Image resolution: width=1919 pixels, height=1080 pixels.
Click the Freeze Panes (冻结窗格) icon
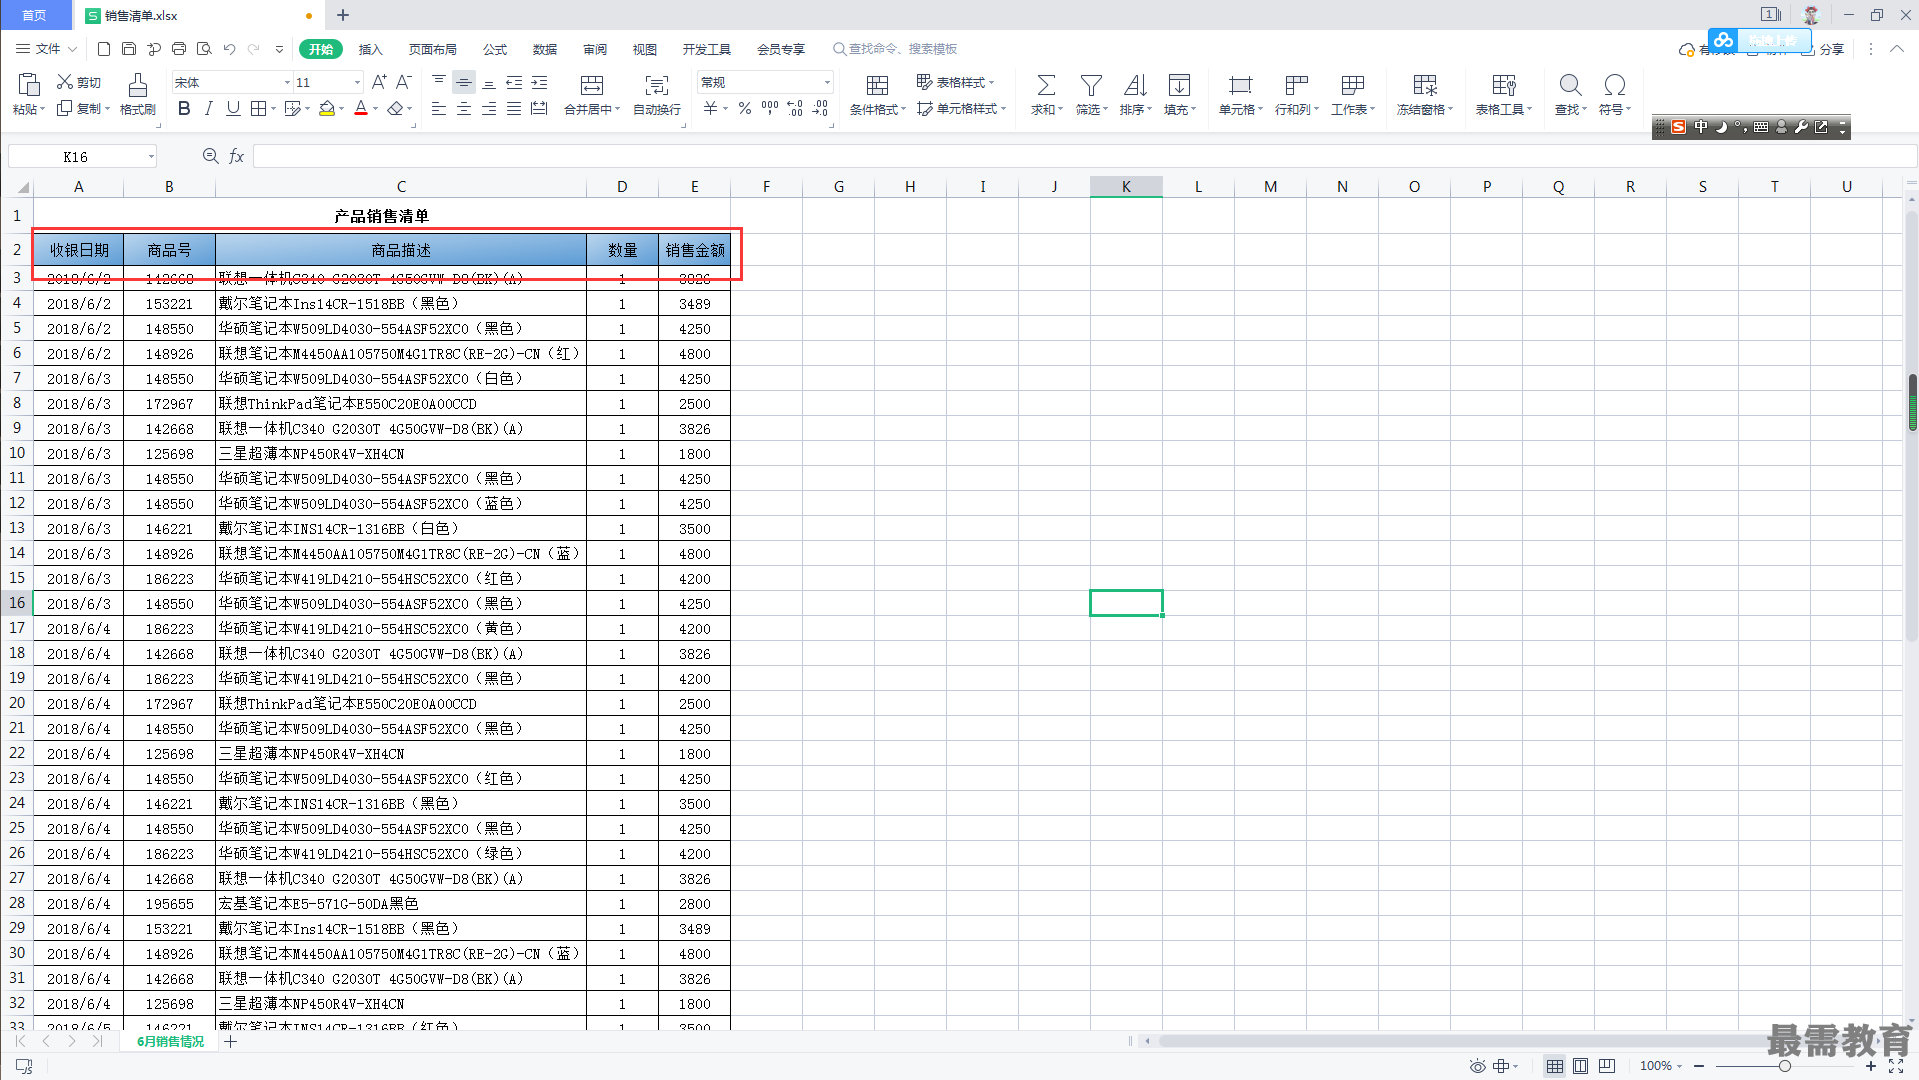coord(1425,85)
